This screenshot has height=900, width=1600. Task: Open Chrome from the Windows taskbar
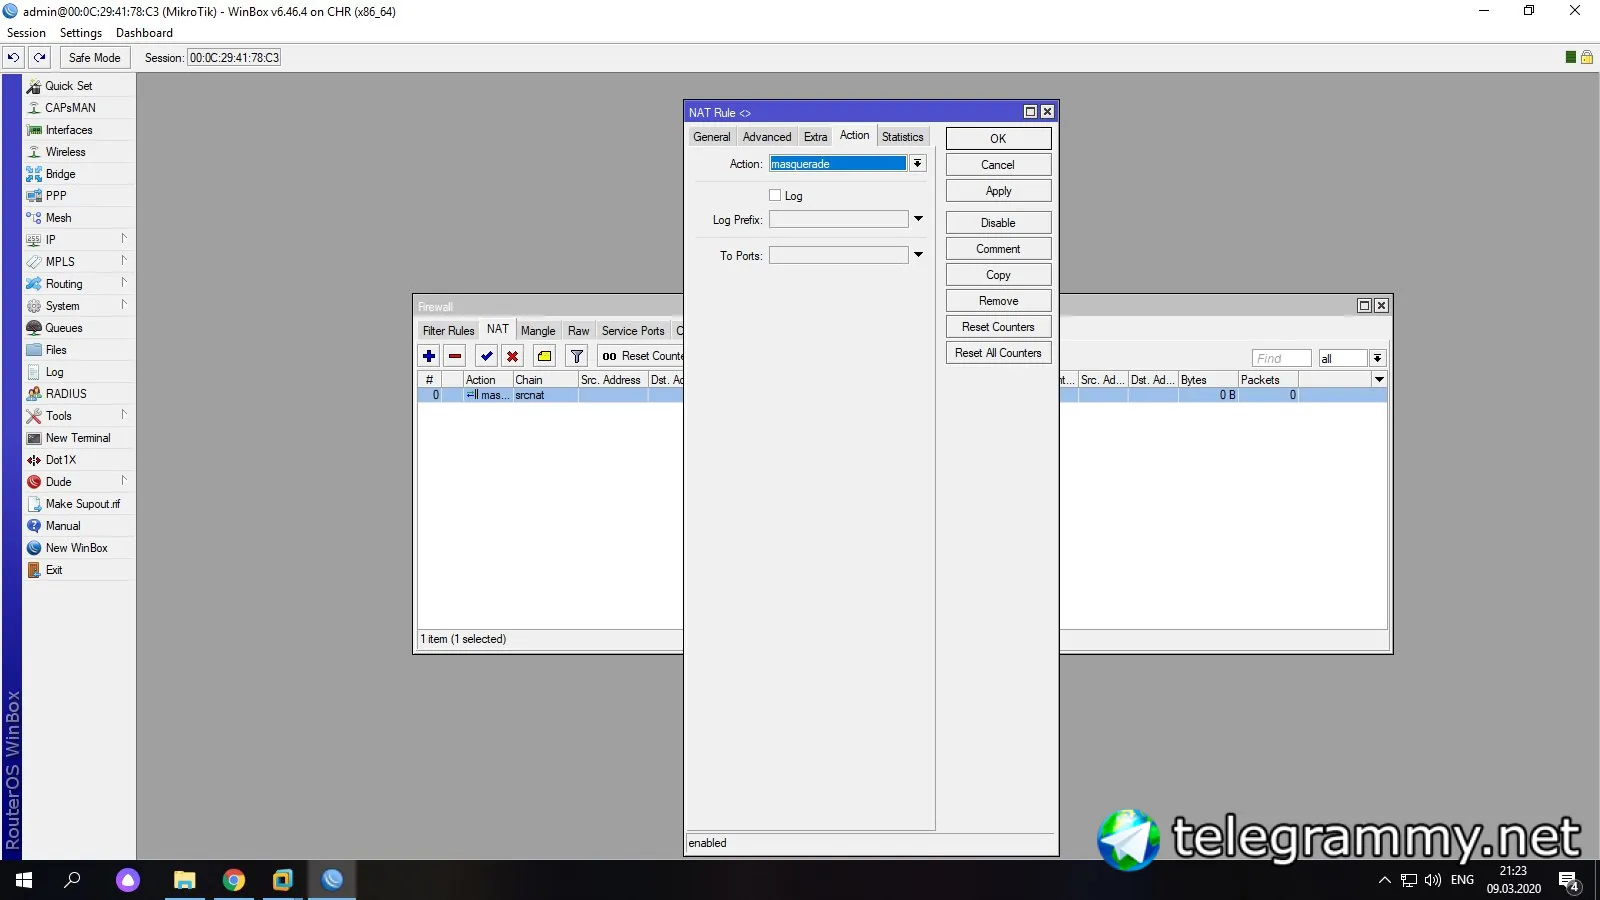(x=234, y=880)
